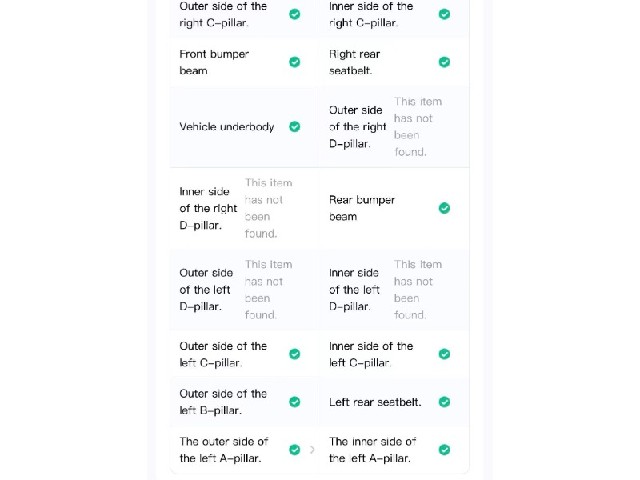Screen dimensions: 640x480
Task: Click the Vehicle underbody green checkmark
Action: 295,127
